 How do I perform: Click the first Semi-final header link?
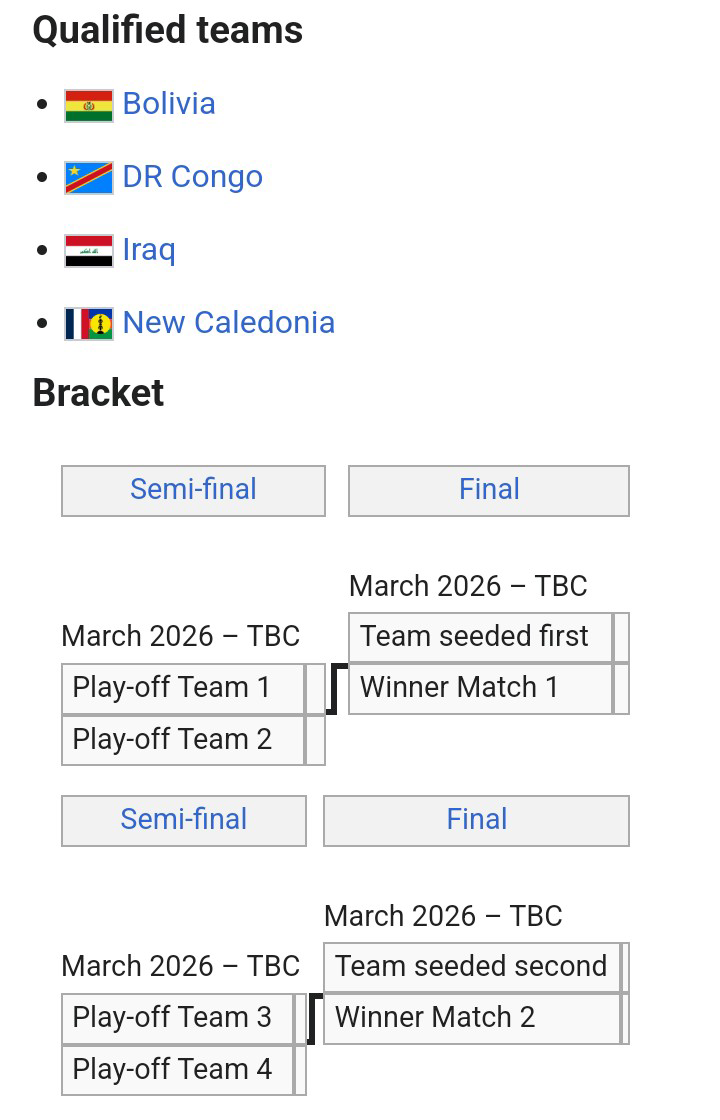pos(193,490)
